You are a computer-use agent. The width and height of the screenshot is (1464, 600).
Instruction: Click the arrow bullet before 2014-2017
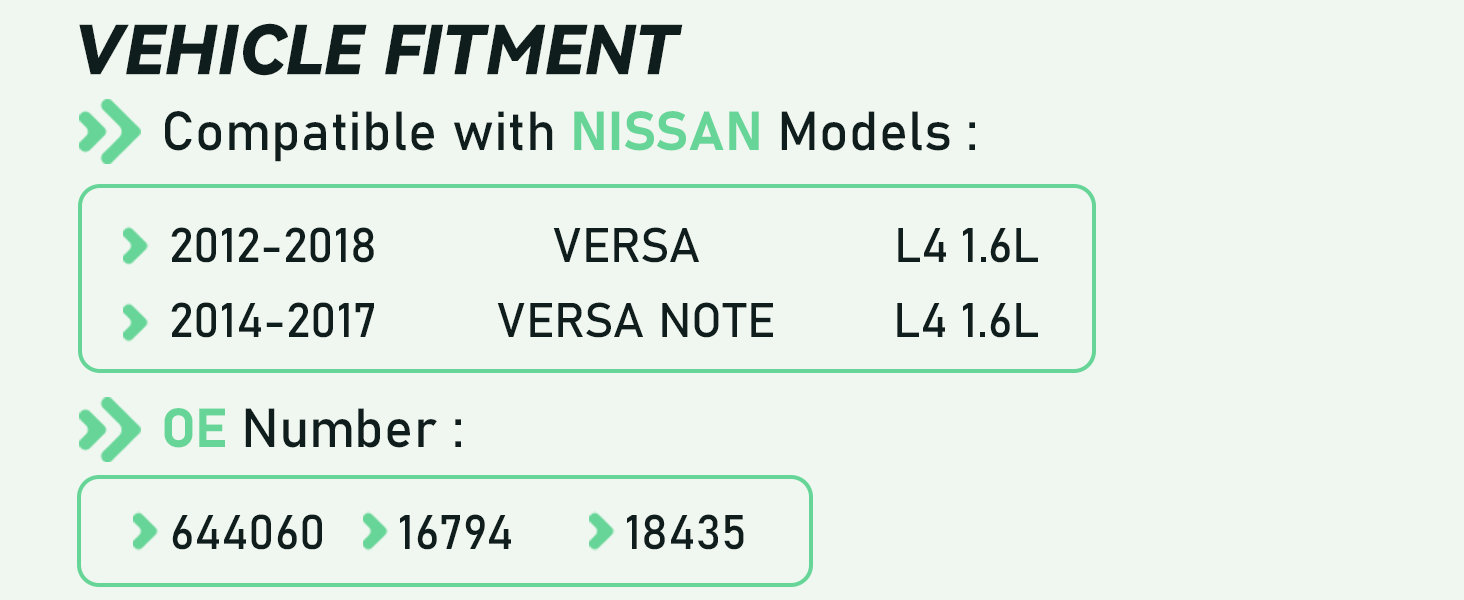[134, 322]
